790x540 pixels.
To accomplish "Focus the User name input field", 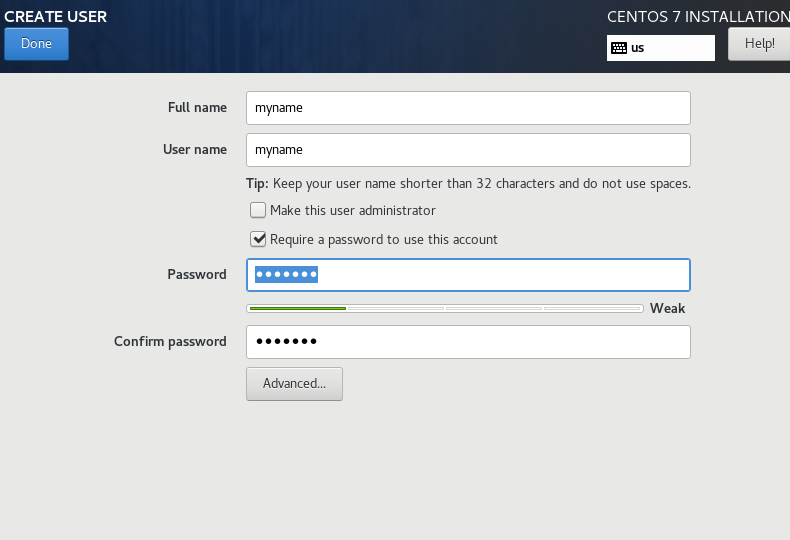I will point(468,150).
